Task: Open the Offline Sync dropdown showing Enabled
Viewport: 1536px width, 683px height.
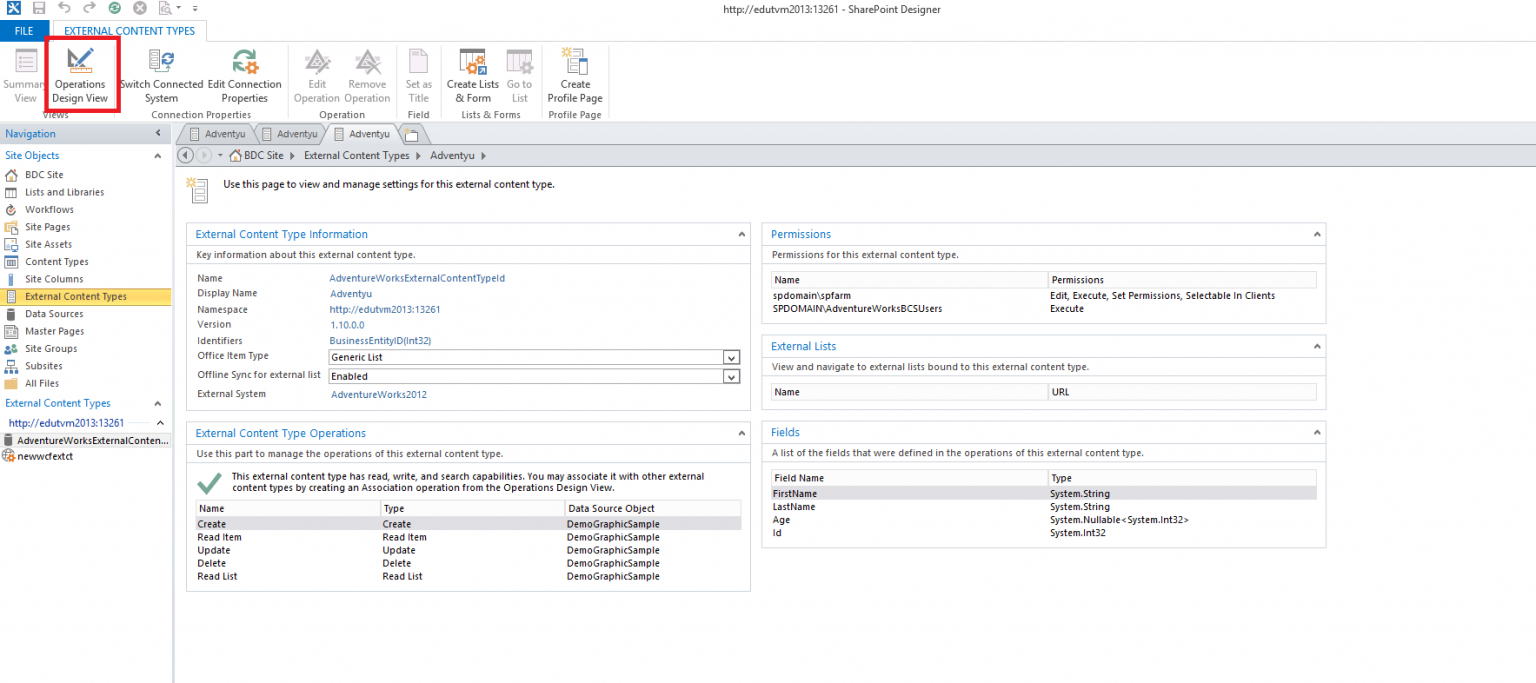Action: [x=731, y=376]
